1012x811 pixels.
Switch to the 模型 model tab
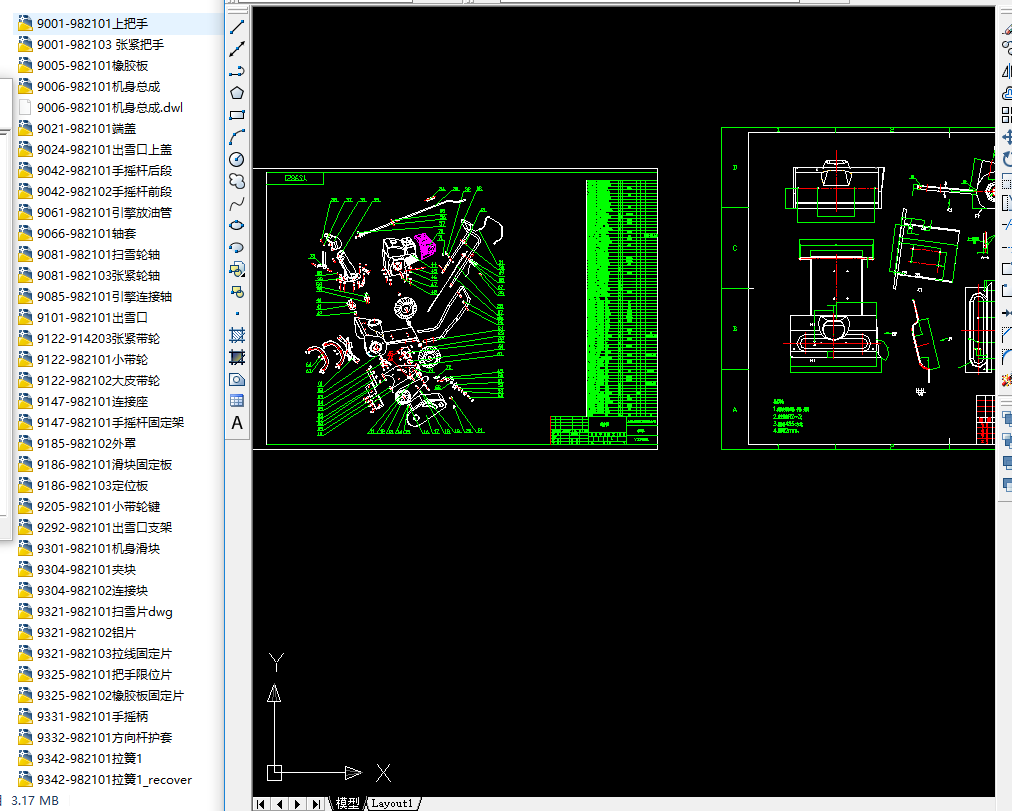coord(347,803)
